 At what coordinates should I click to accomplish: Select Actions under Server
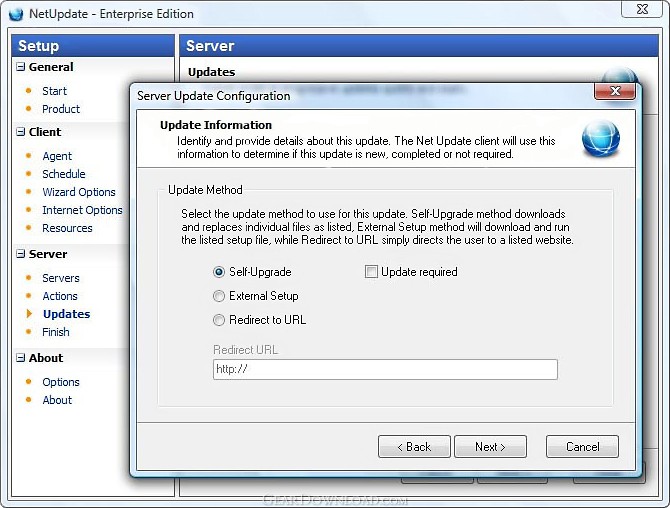point(60,296)
